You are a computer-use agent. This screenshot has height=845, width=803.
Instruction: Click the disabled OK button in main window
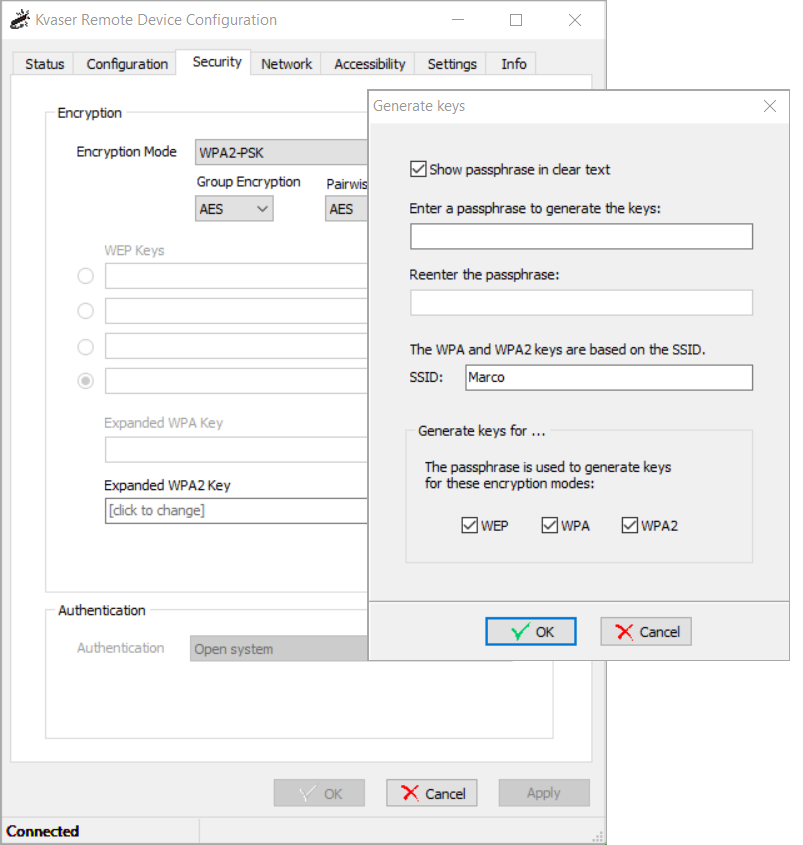click(319, 793)
